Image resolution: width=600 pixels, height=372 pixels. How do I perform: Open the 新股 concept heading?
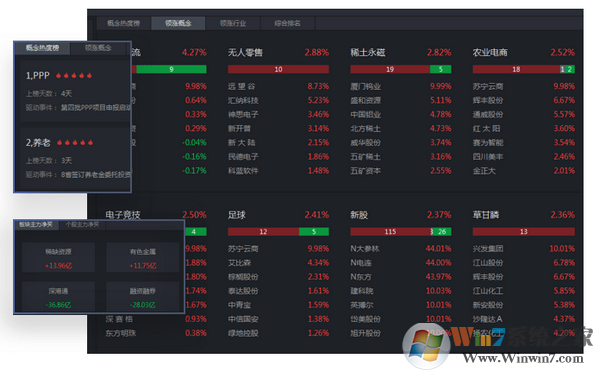[359, 215]
